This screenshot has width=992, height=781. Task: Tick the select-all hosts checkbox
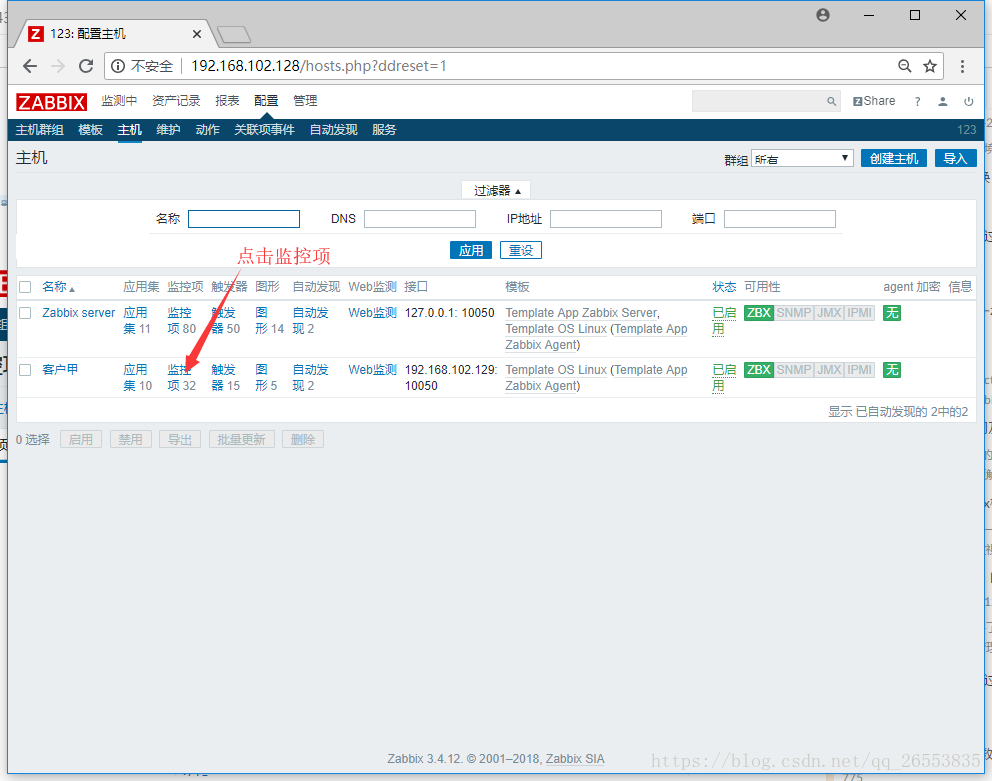(x=25, y=287)
